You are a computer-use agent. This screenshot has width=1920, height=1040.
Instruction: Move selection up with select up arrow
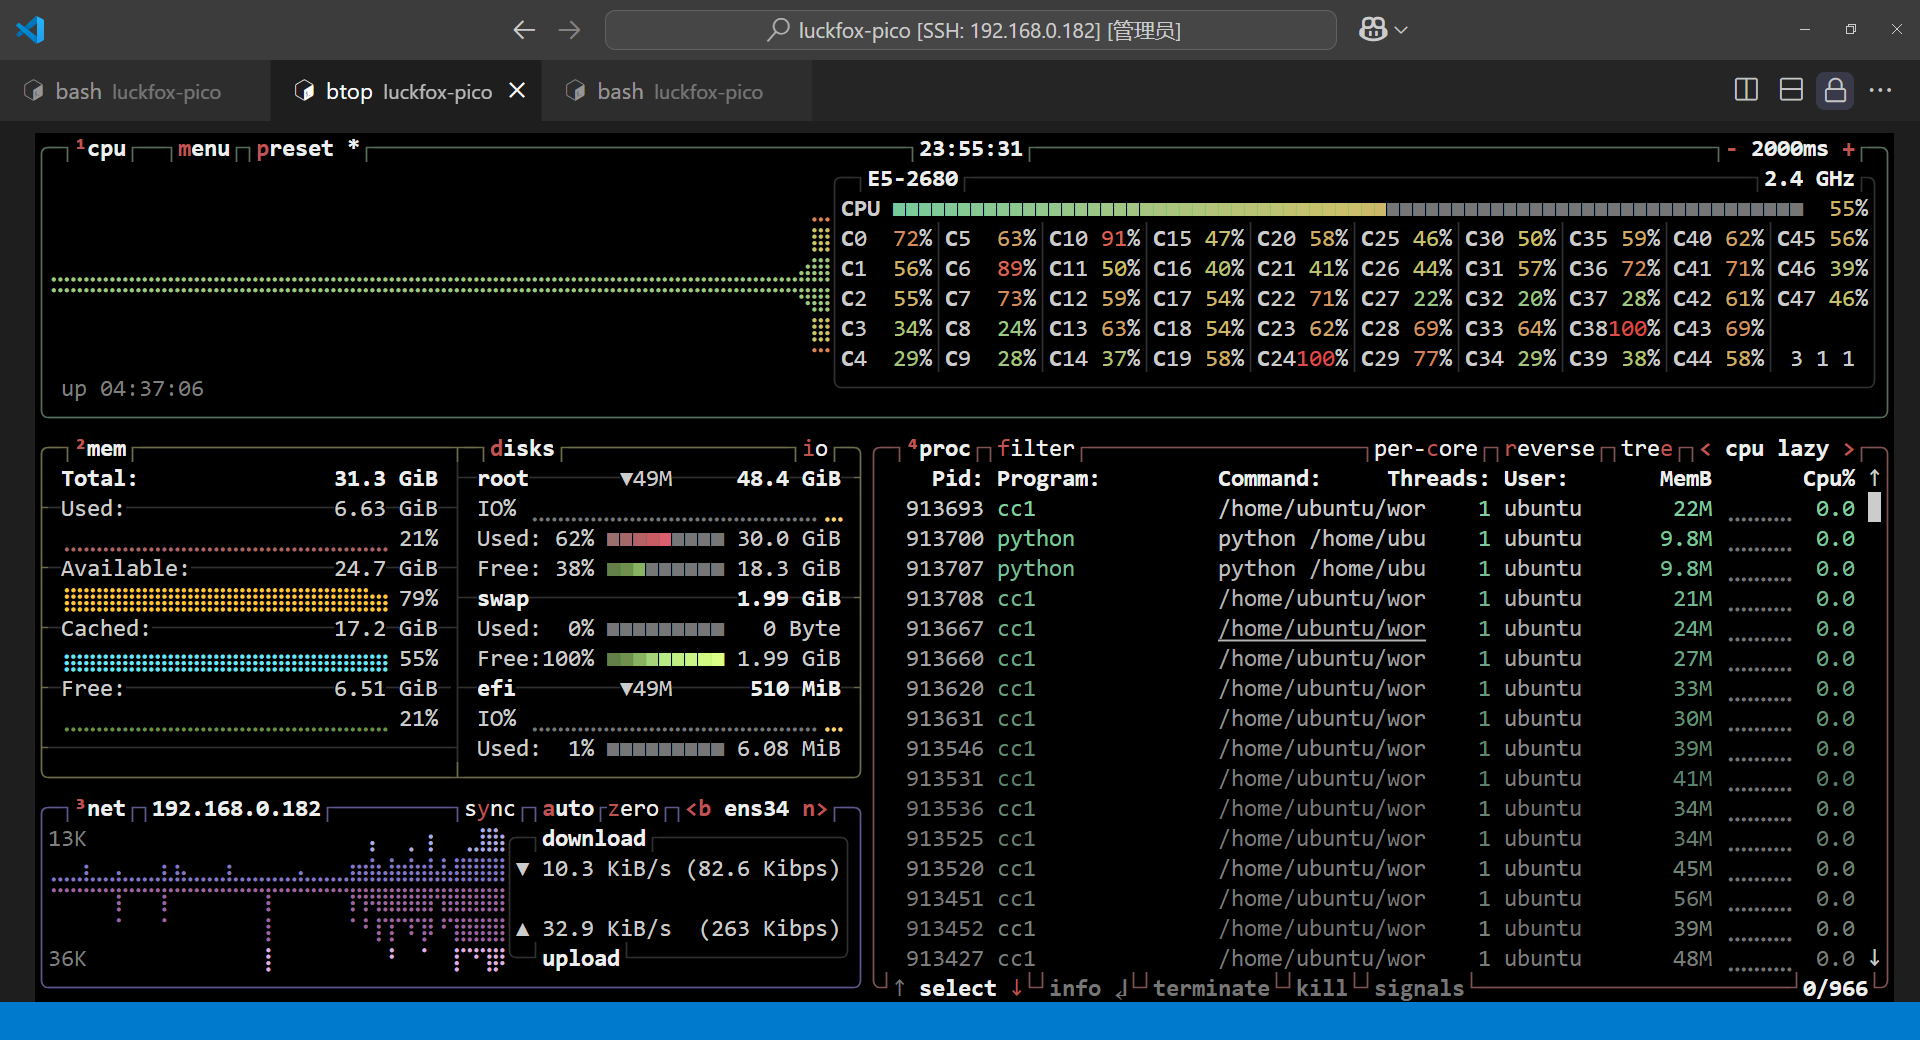tap(900, 989)
